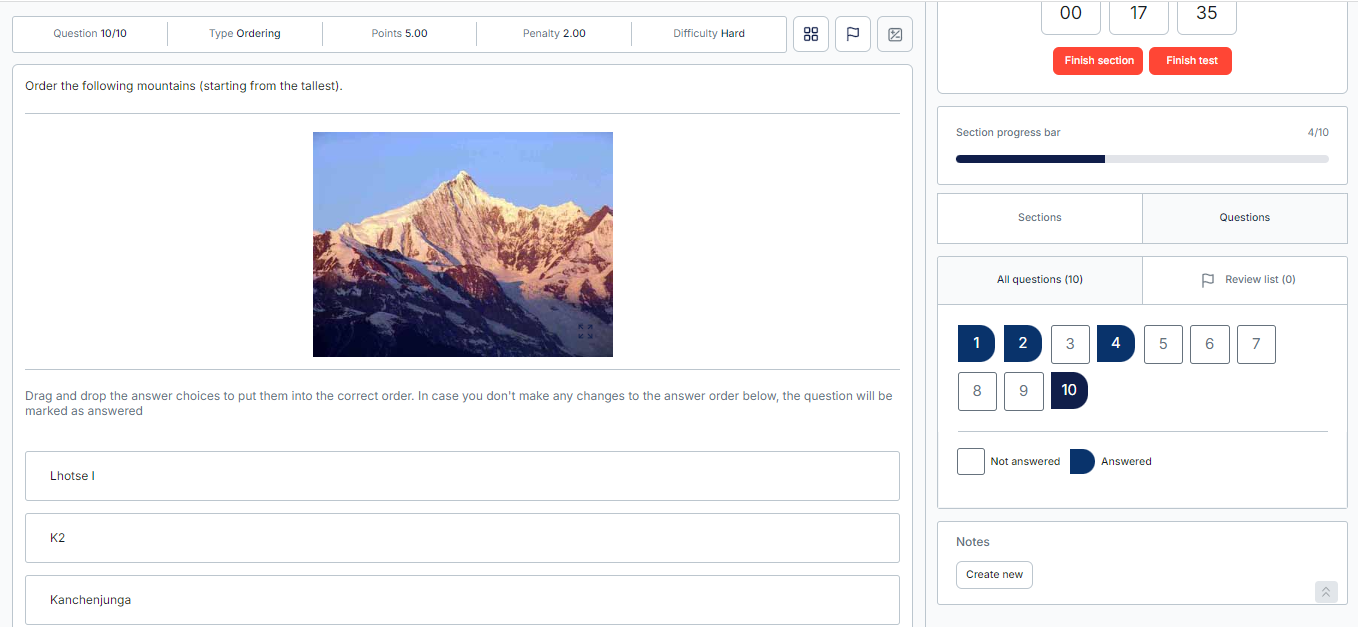Click the scroll-to-top double chevron icon

point(1326,592)
